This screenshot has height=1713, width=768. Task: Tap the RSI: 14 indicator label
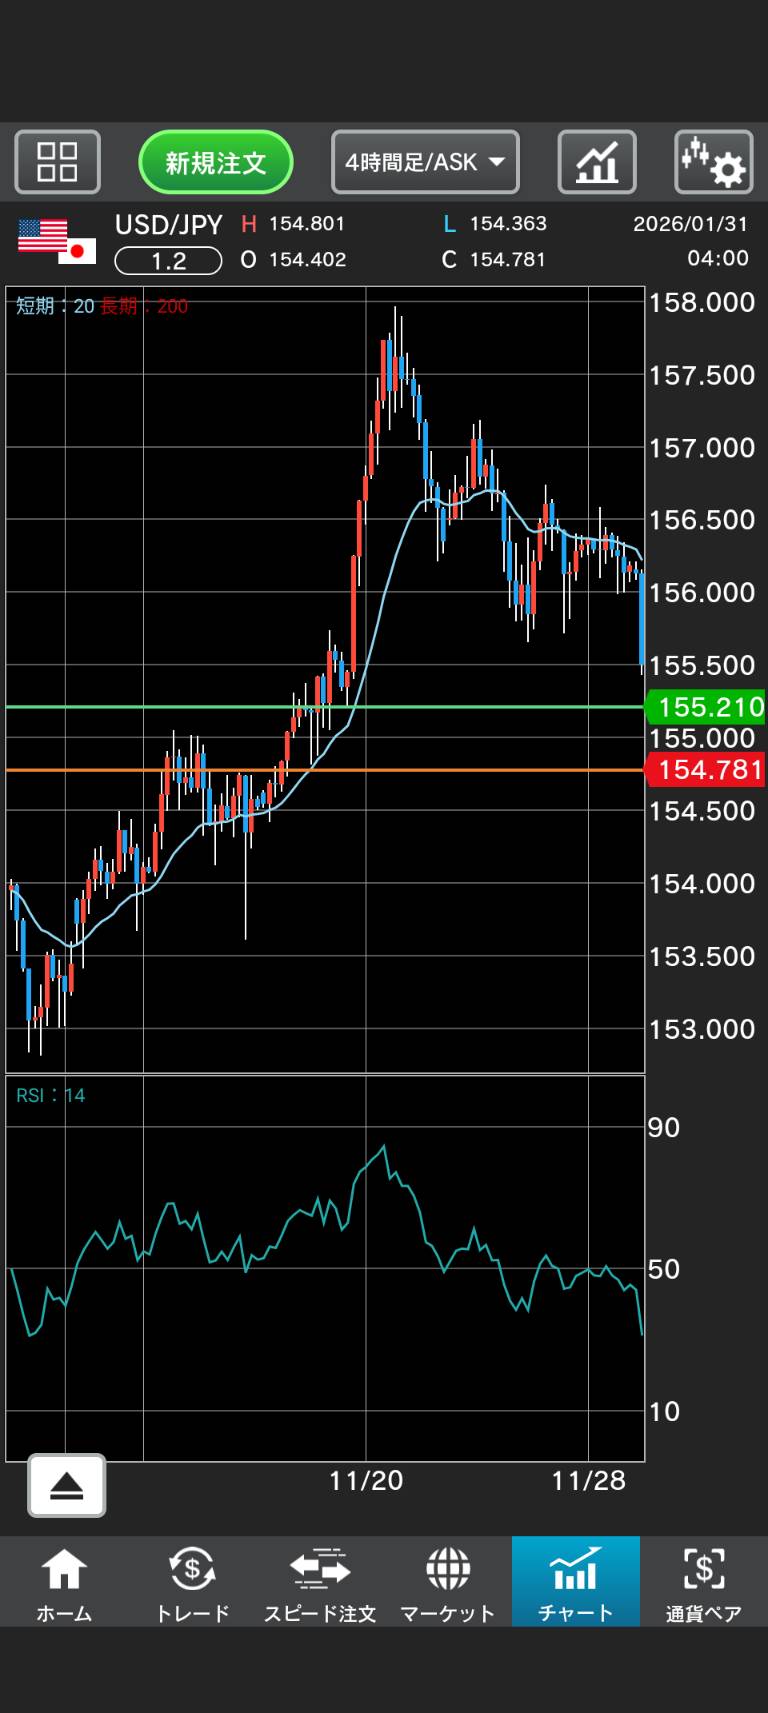[51, 1096]
